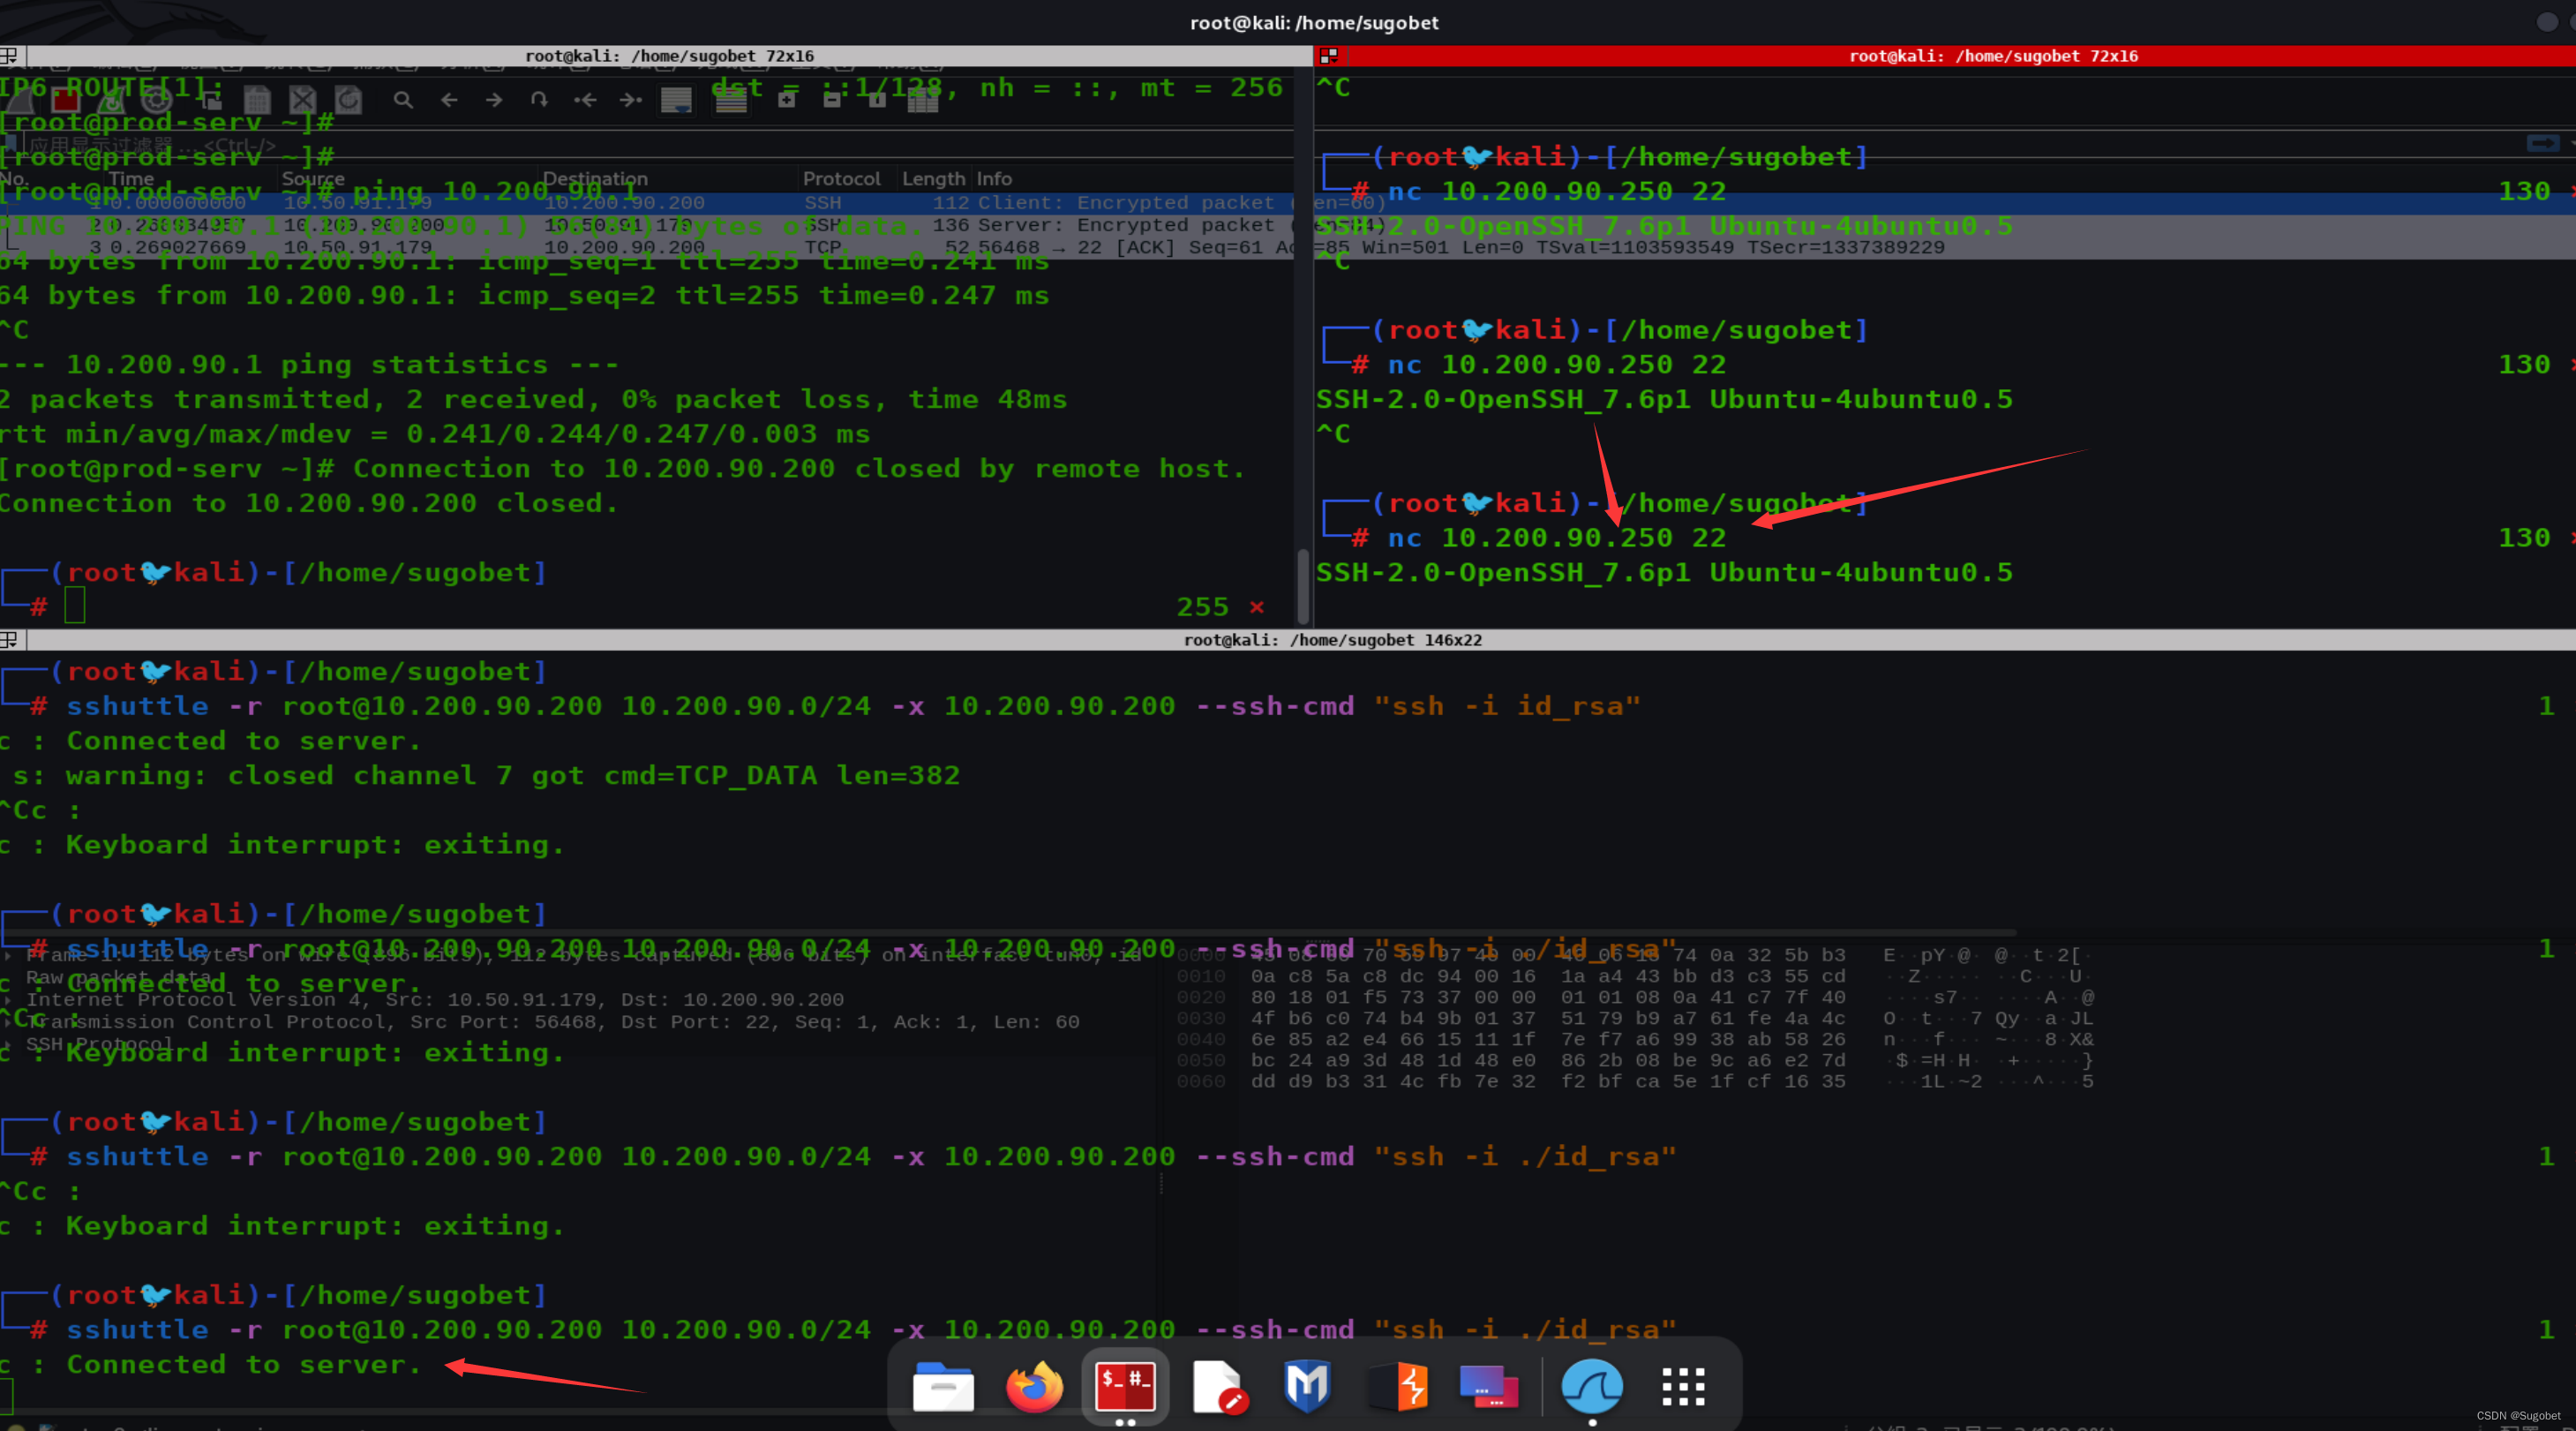
Task: Go forward one packet in Wireshark toolbar
Action: [494, 100]
